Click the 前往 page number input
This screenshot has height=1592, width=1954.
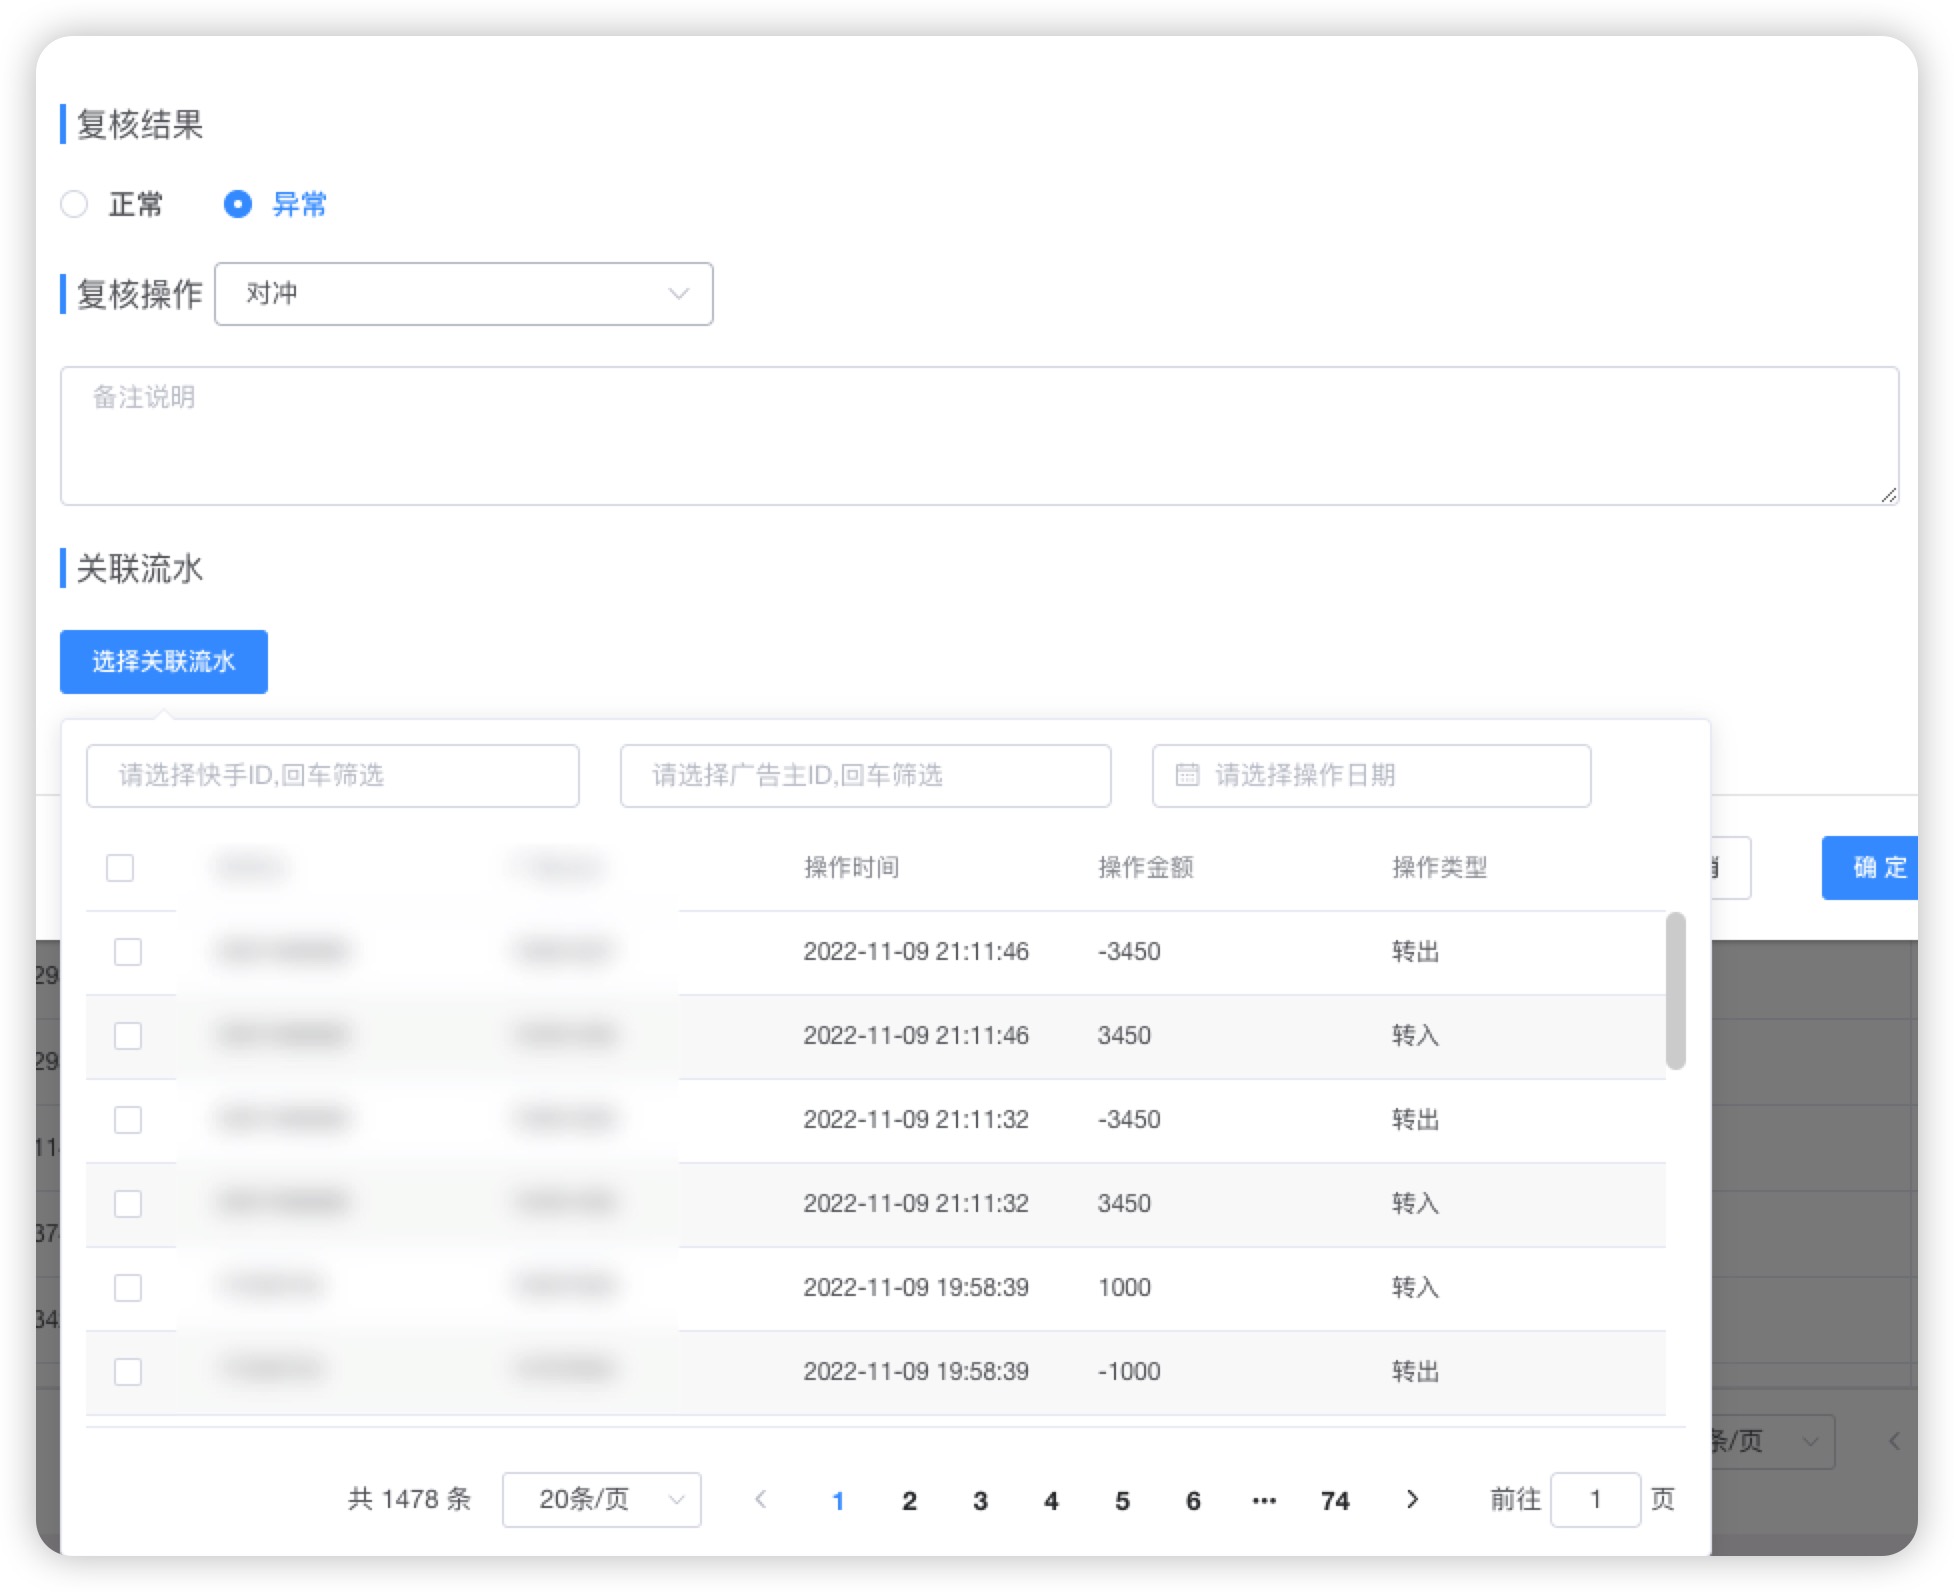tap(1595, 1499)
